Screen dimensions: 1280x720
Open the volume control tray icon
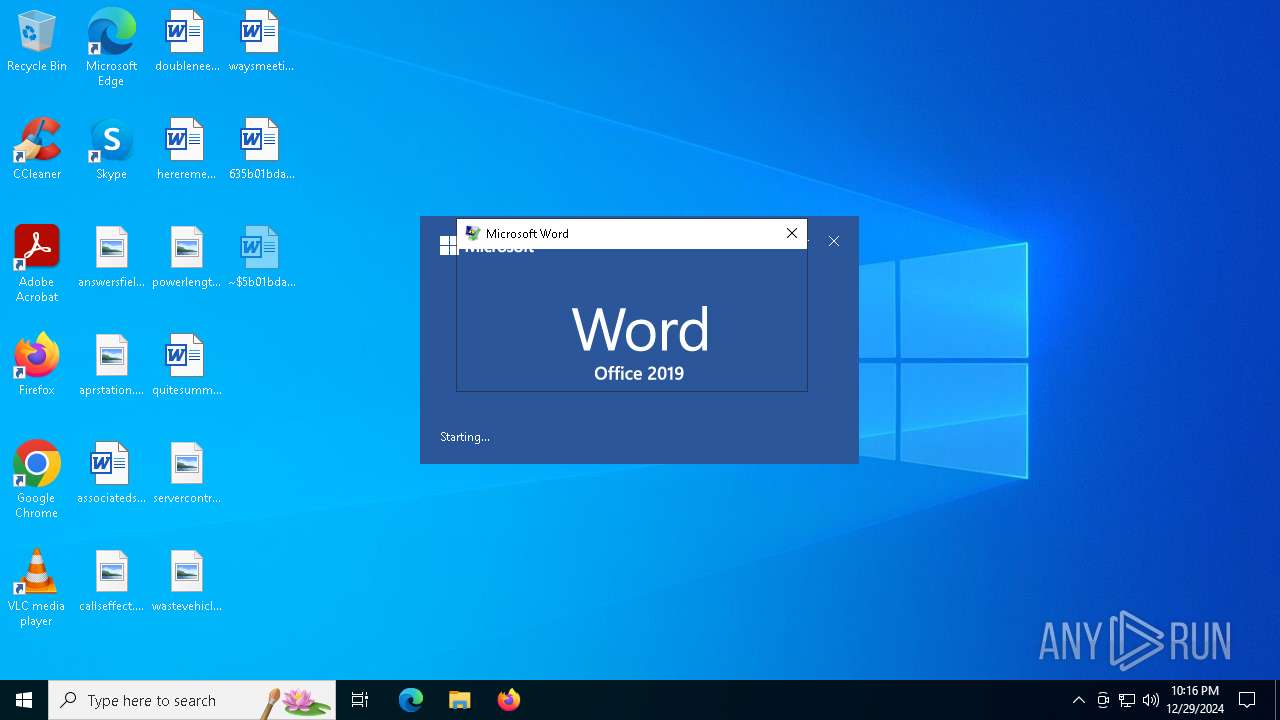tap(1151, 700)
